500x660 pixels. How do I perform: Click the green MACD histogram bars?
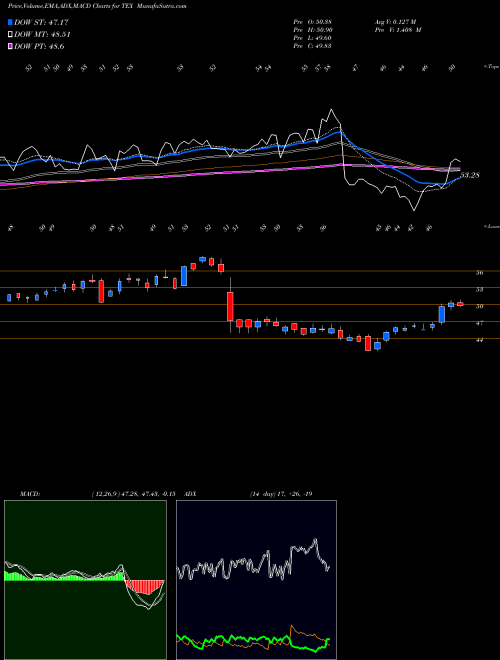(x=65, y=576)
